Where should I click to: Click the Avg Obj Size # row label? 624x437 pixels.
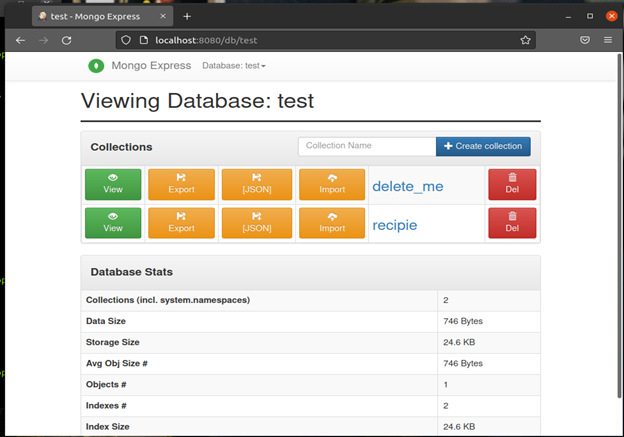[117, 363]
